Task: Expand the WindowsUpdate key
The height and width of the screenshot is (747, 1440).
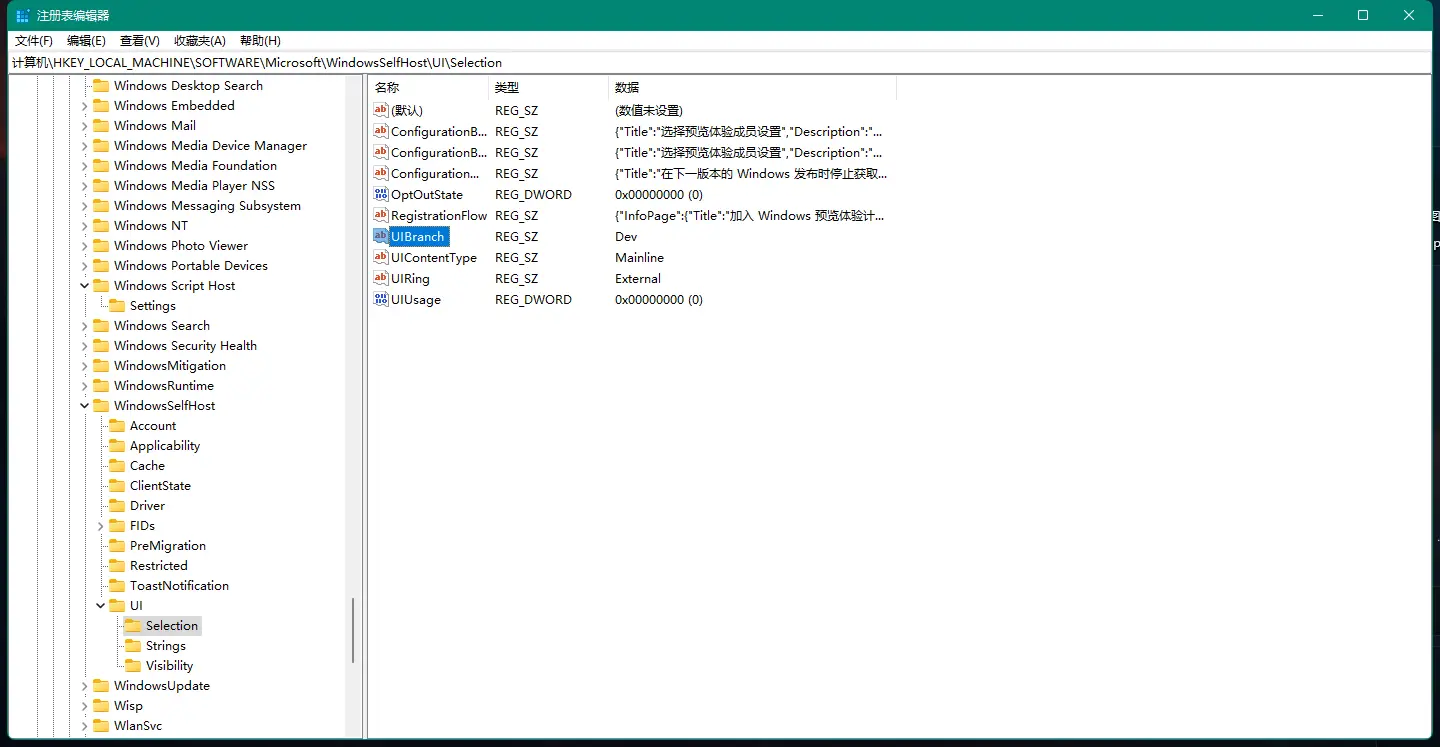Action: (x=84, y=686)
